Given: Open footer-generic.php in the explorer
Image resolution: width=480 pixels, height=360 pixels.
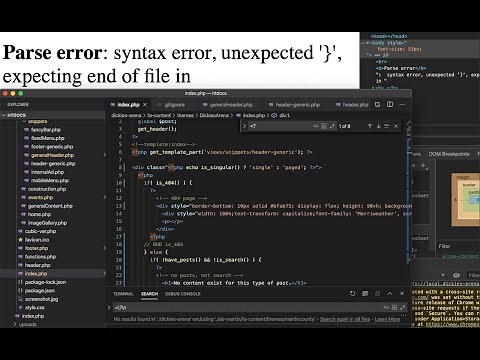Looking at the screenshot, I should pyautogui.click(x=52, y=147).
